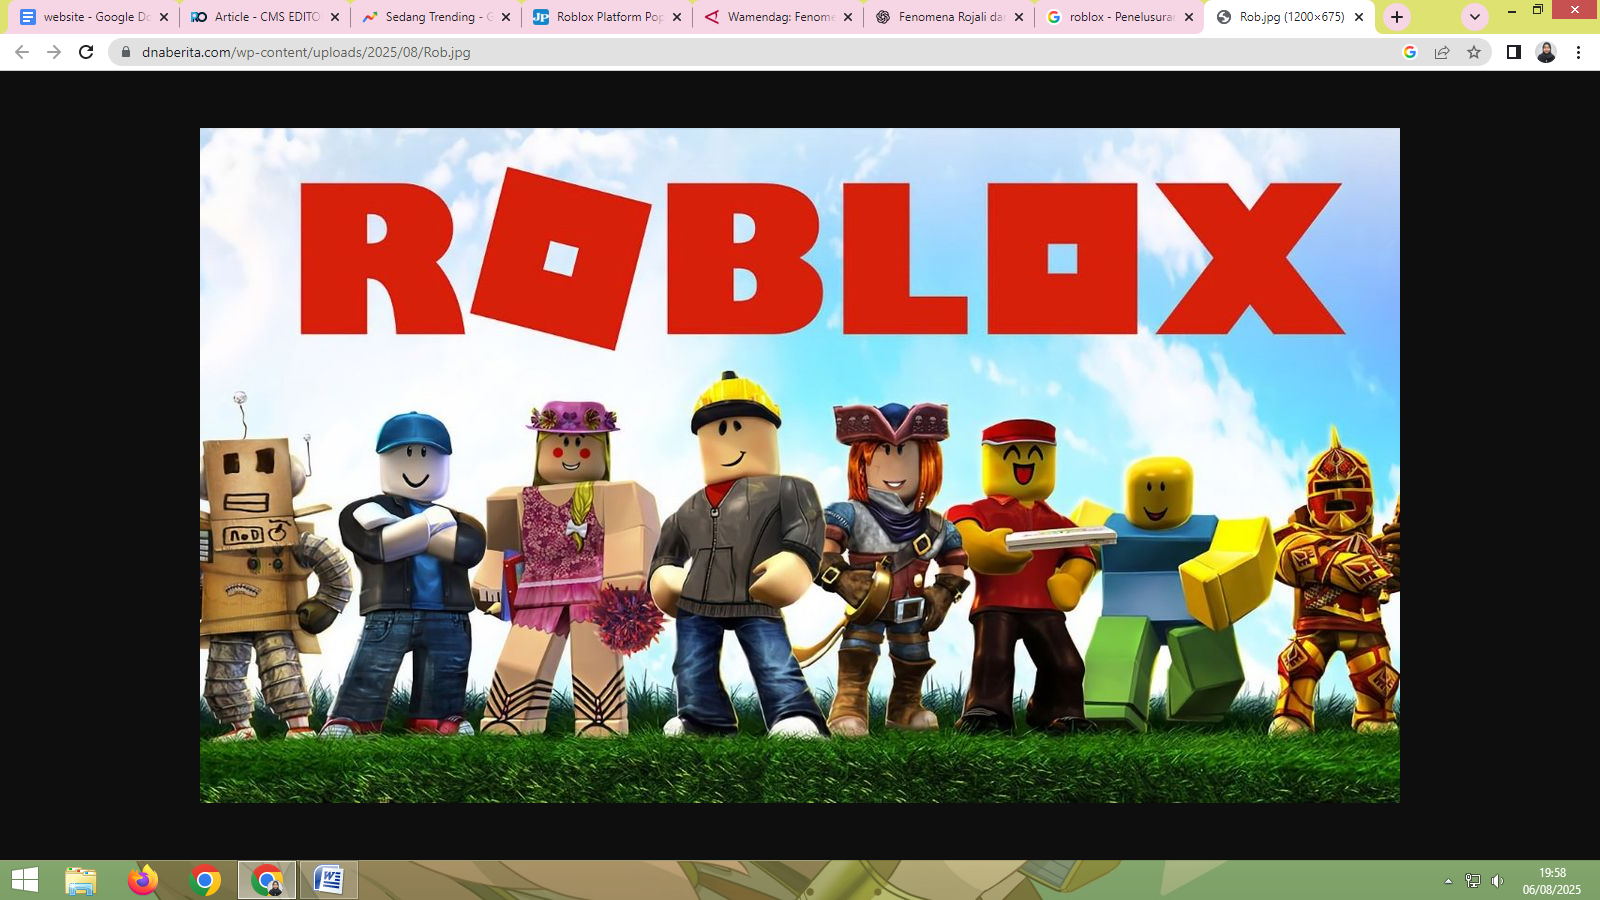Click the Google icon in address bar
The image size is (1600, 900).
coord(1410,52)
